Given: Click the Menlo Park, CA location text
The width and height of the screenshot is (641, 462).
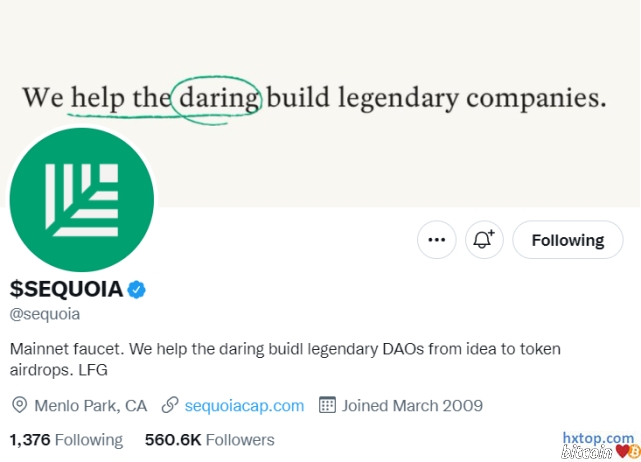Looking at the screenshot, I should point(90,405).
